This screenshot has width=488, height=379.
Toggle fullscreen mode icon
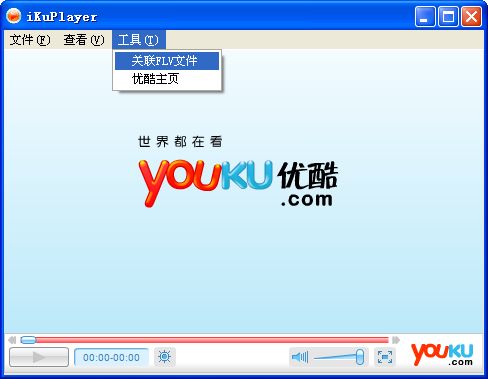385,357
